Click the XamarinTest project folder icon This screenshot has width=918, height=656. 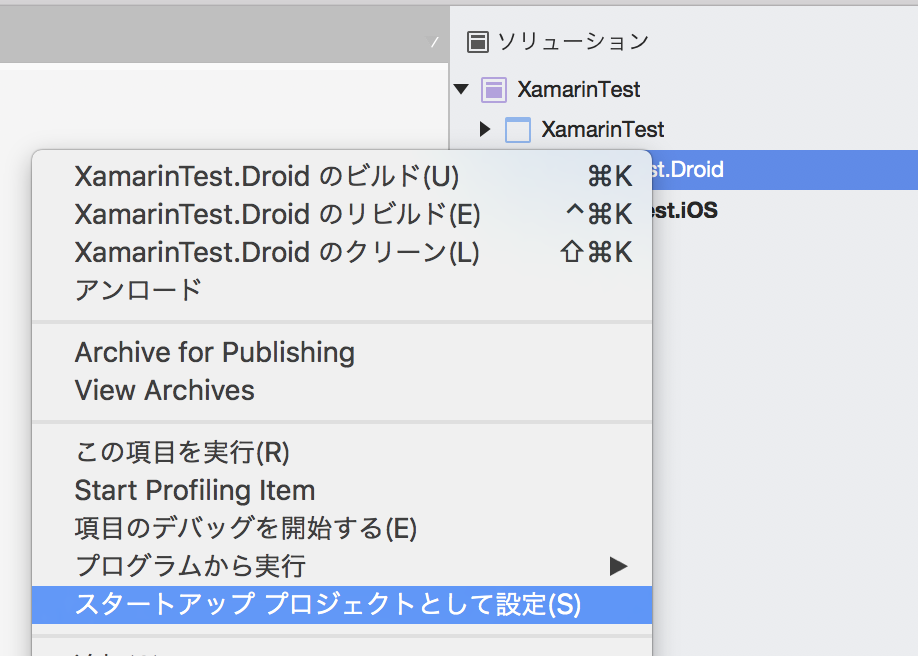518,129
